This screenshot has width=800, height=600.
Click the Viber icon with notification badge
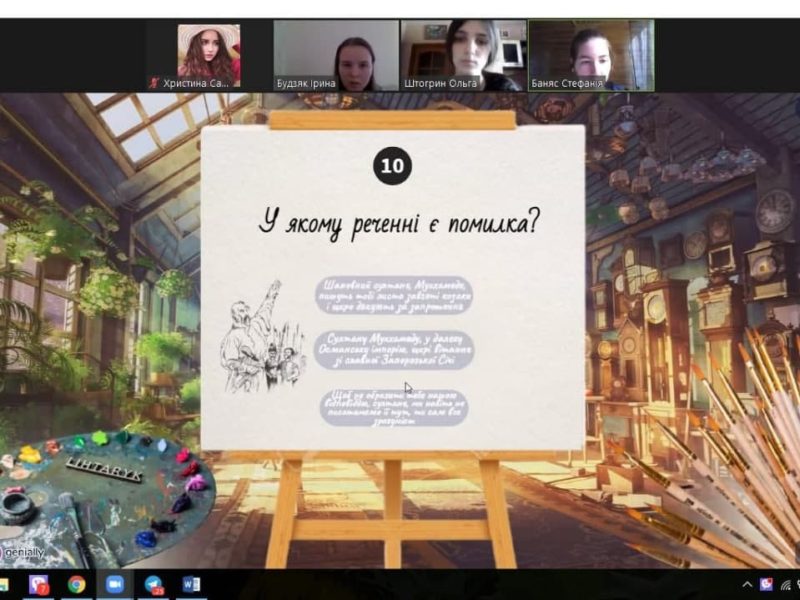click(x=39, y=584)
